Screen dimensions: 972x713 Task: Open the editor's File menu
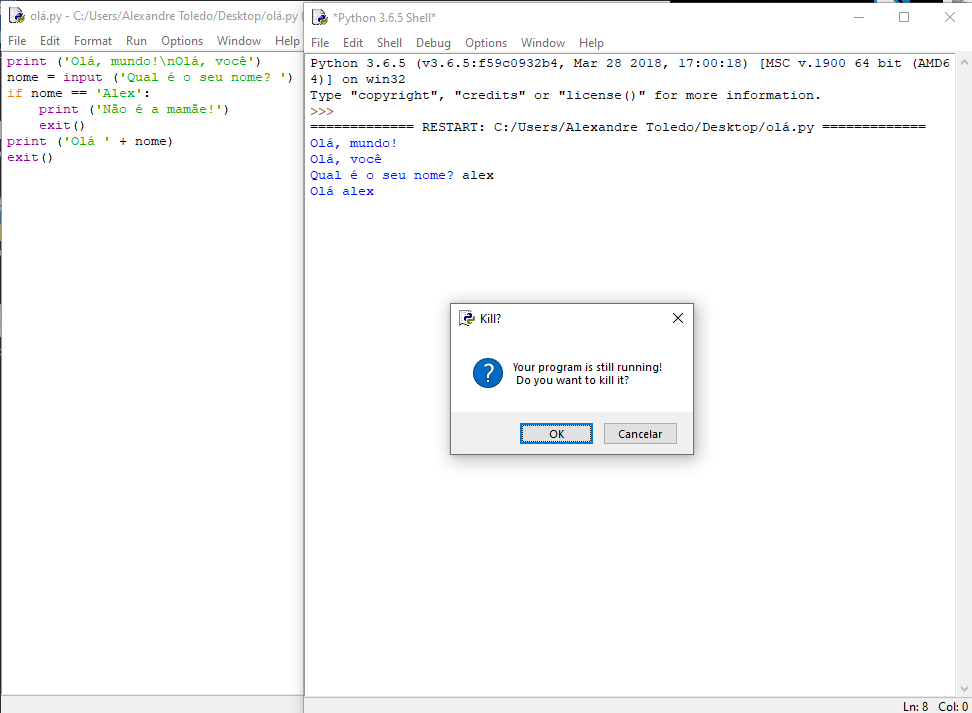coord(17,41)
